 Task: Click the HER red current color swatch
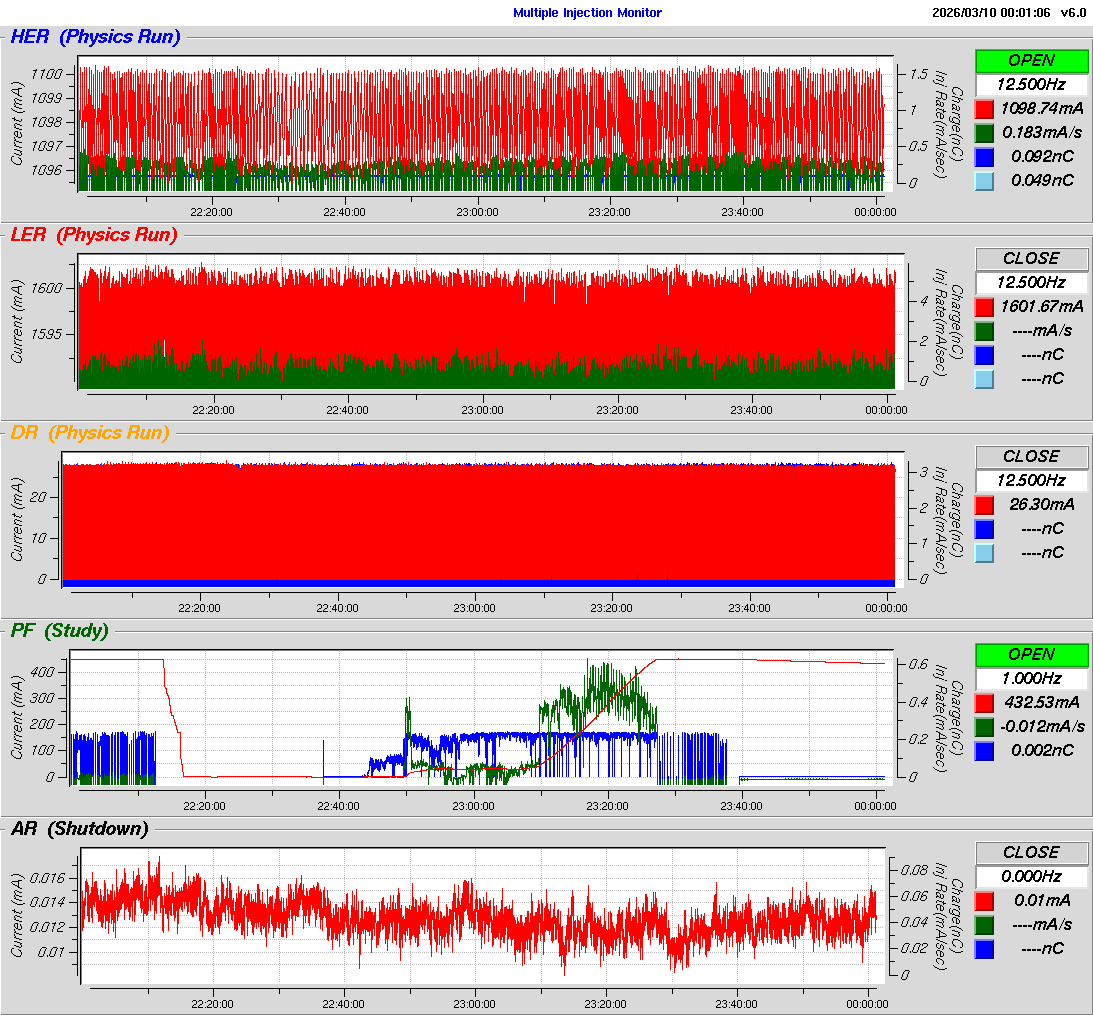coord(985,108)
